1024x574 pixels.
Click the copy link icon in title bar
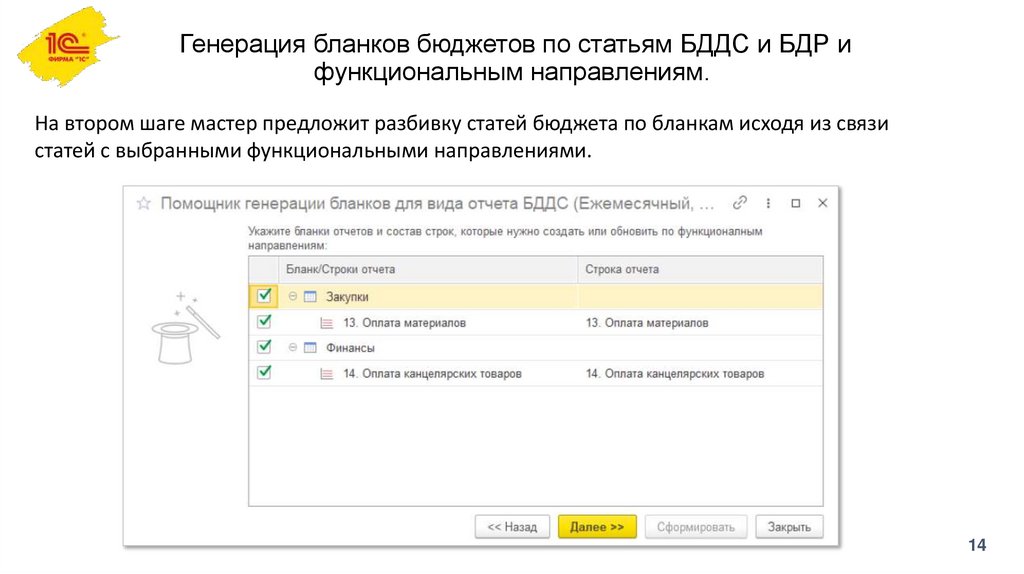tap(740, 202)
